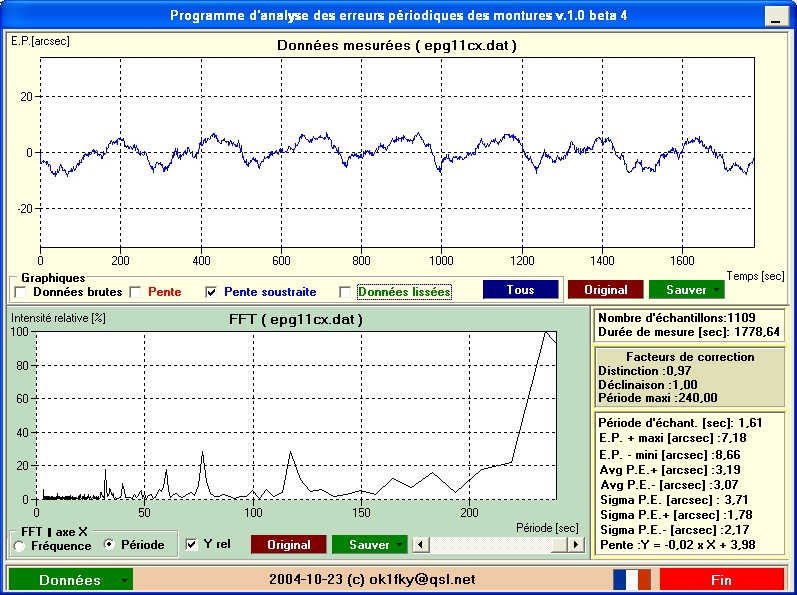The width and height of the screenshot is (797, 595).
Task: Enable the Pente graph checkbox
Action: coord(135,292)
